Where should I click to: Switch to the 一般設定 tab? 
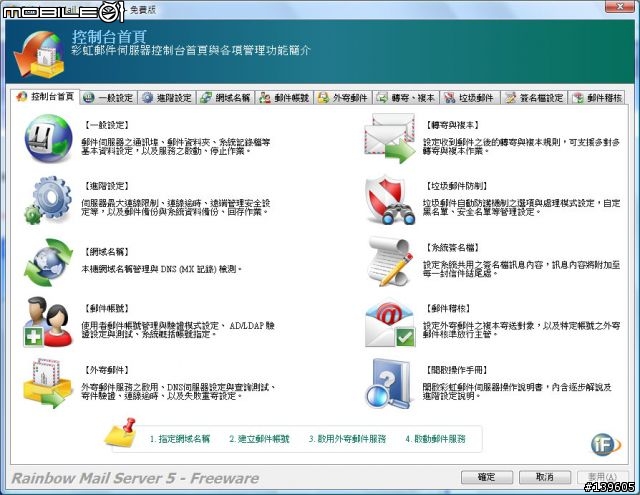[x=109, y=98]
